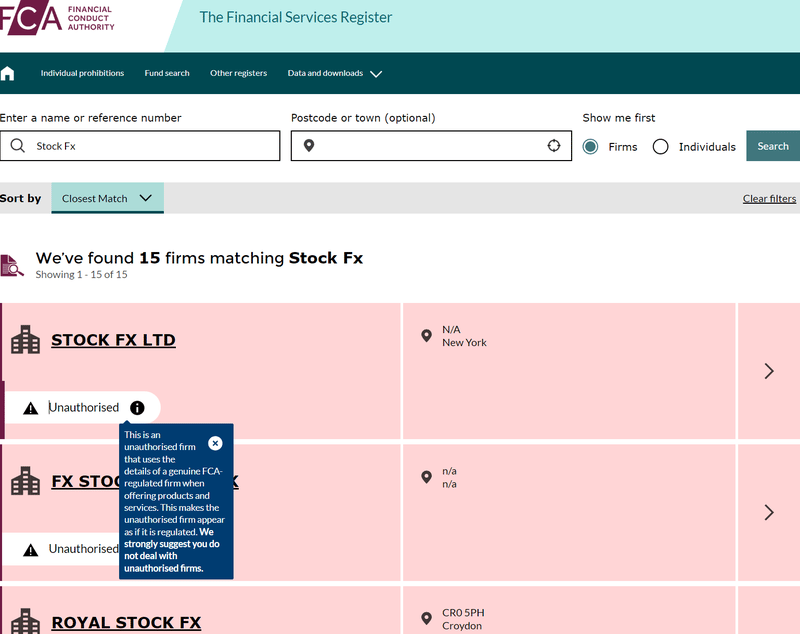Focus the Postcode or town field

pyautogui.click(x=431, y=146)
